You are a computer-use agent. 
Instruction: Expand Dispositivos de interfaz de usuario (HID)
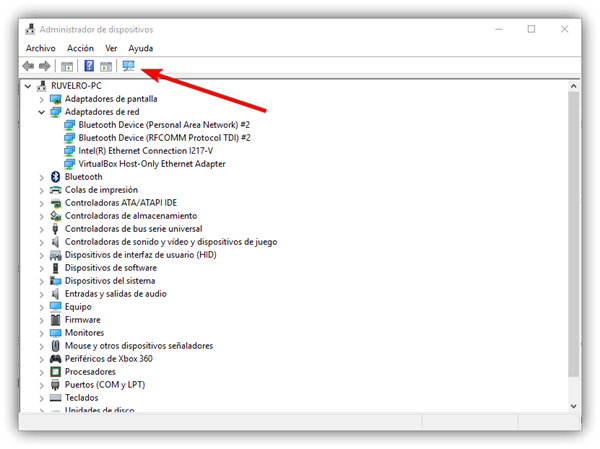[41, 256]
